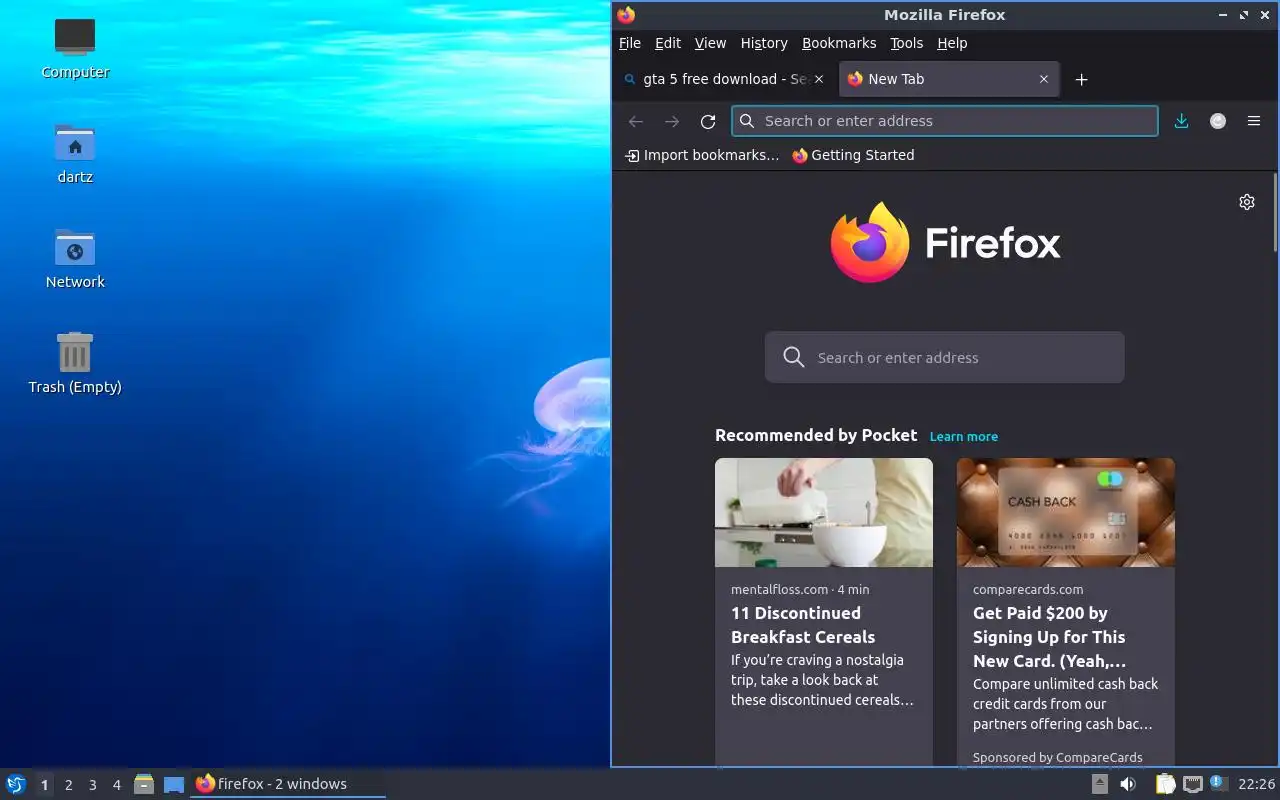Switch to workspace 3
The width and height of the screenshot is (1280, 800).
click(92, 785)
